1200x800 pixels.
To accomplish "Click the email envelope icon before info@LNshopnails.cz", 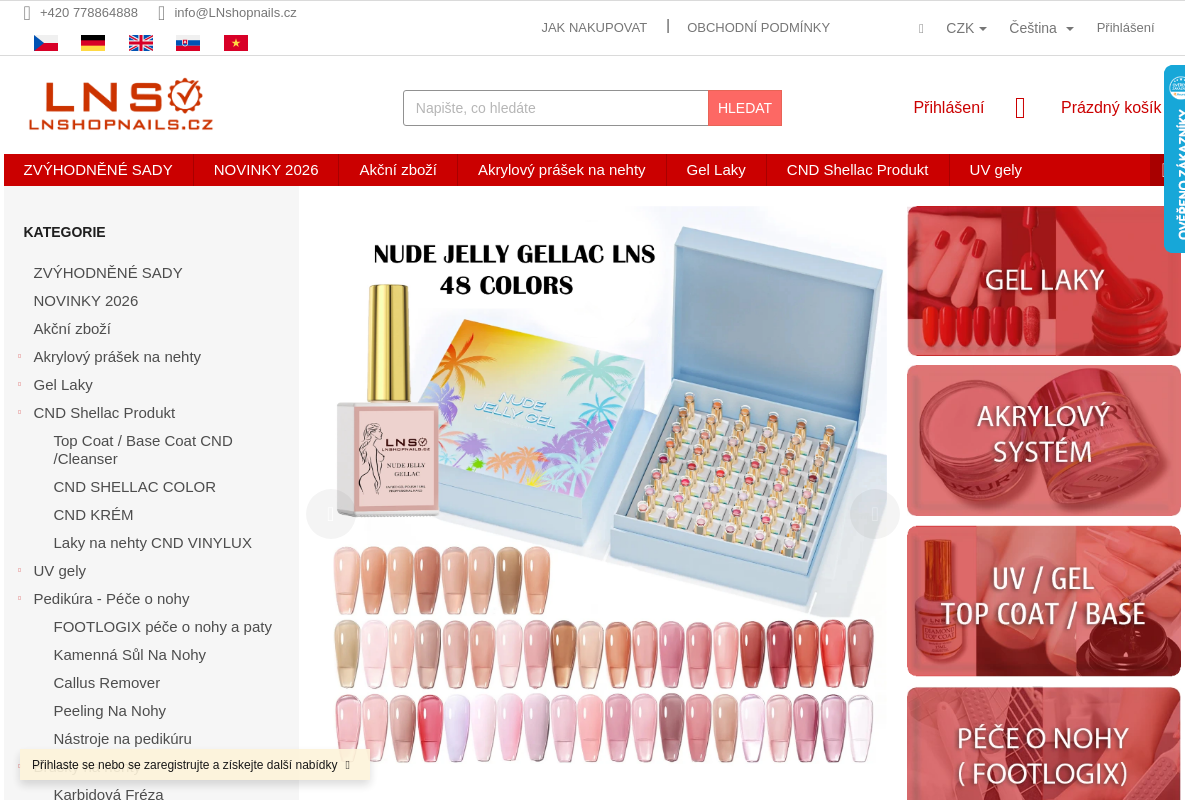I will 162,13.
